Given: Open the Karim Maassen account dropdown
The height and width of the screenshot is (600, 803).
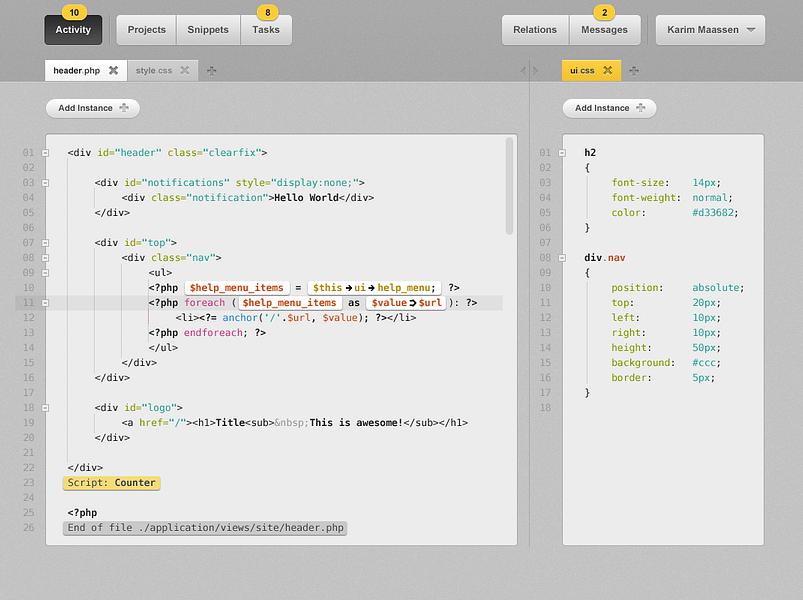Looking at the screenshot, I should [x=709, y=30].
